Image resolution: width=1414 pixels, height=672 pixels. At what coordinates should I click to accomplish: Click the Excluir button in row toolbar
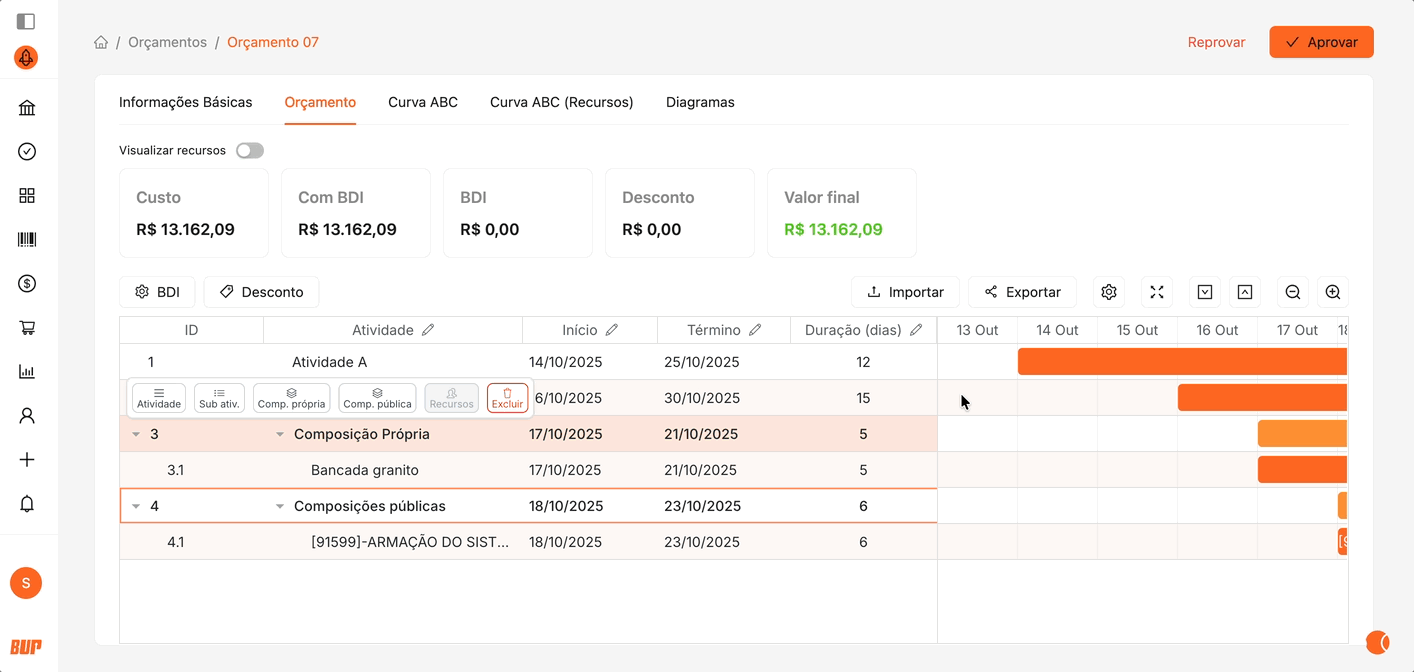coord(507,398)
